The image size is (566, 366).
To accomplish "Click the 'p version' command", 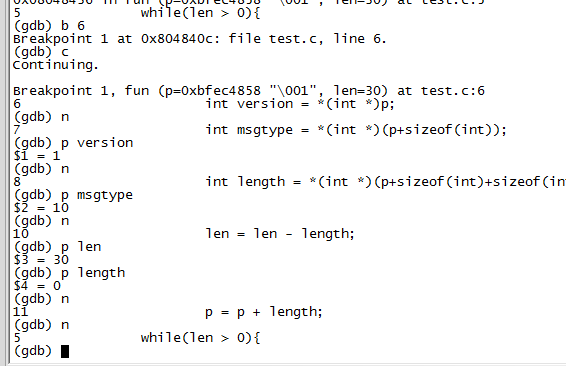I will [73, 143].
